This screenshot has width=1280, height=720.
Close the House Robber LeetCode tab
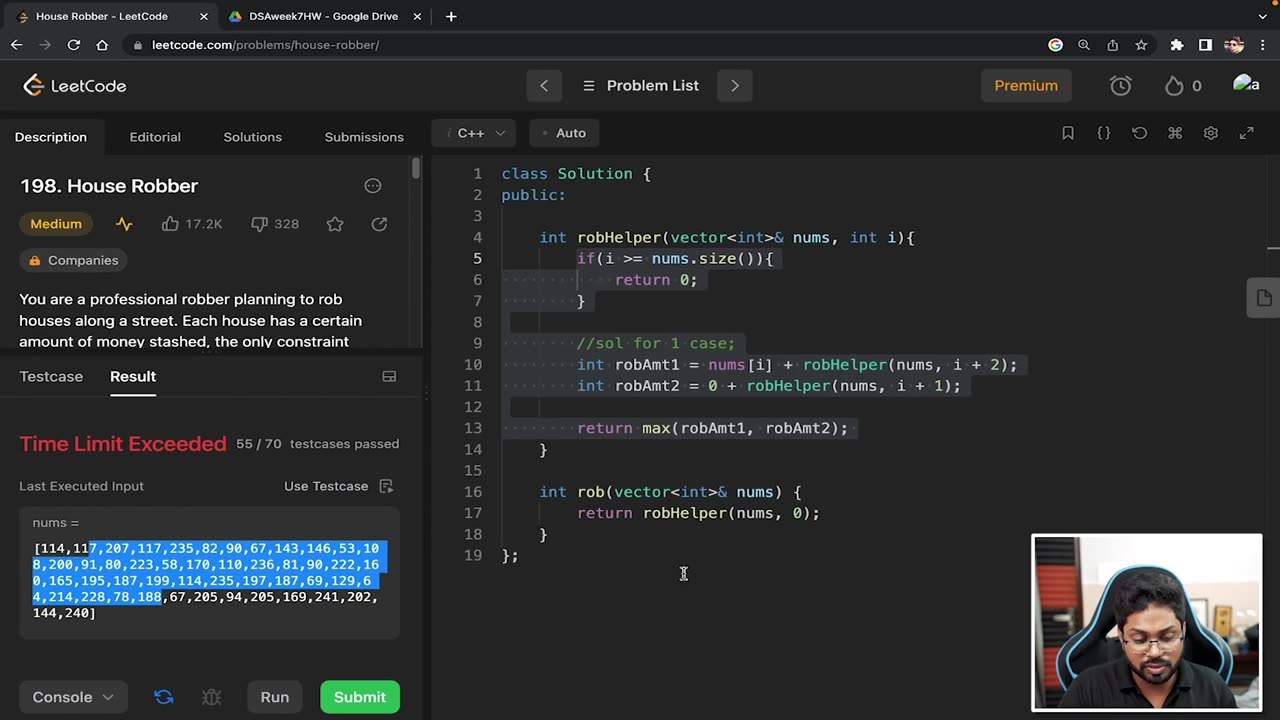204,16
